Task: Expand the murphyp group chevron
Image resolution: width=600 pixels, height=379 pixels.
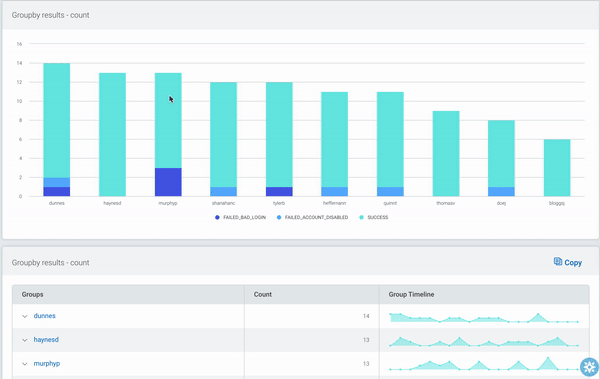Action: [x=25, y=364]
